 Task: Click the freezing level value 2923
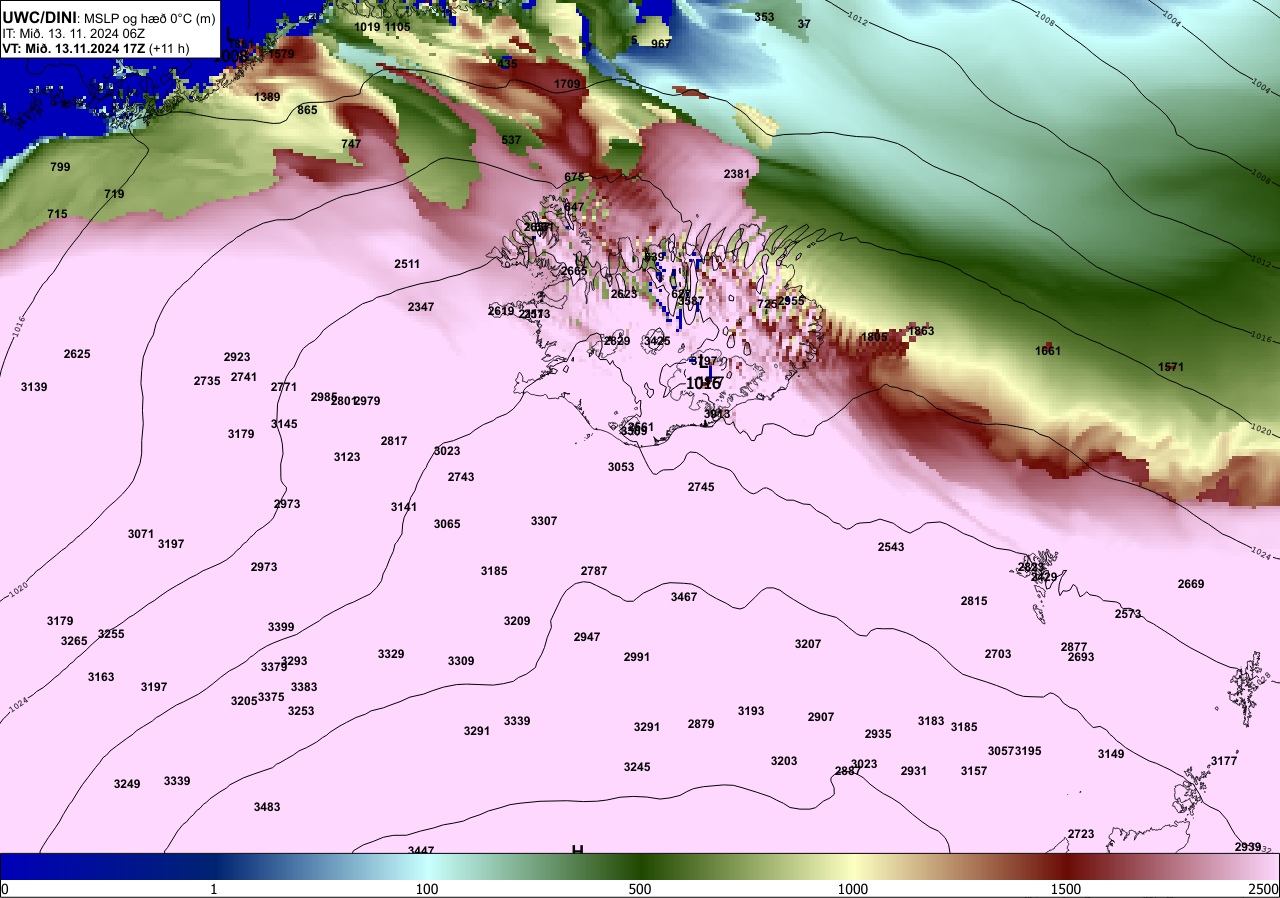(x=237, y=357)
